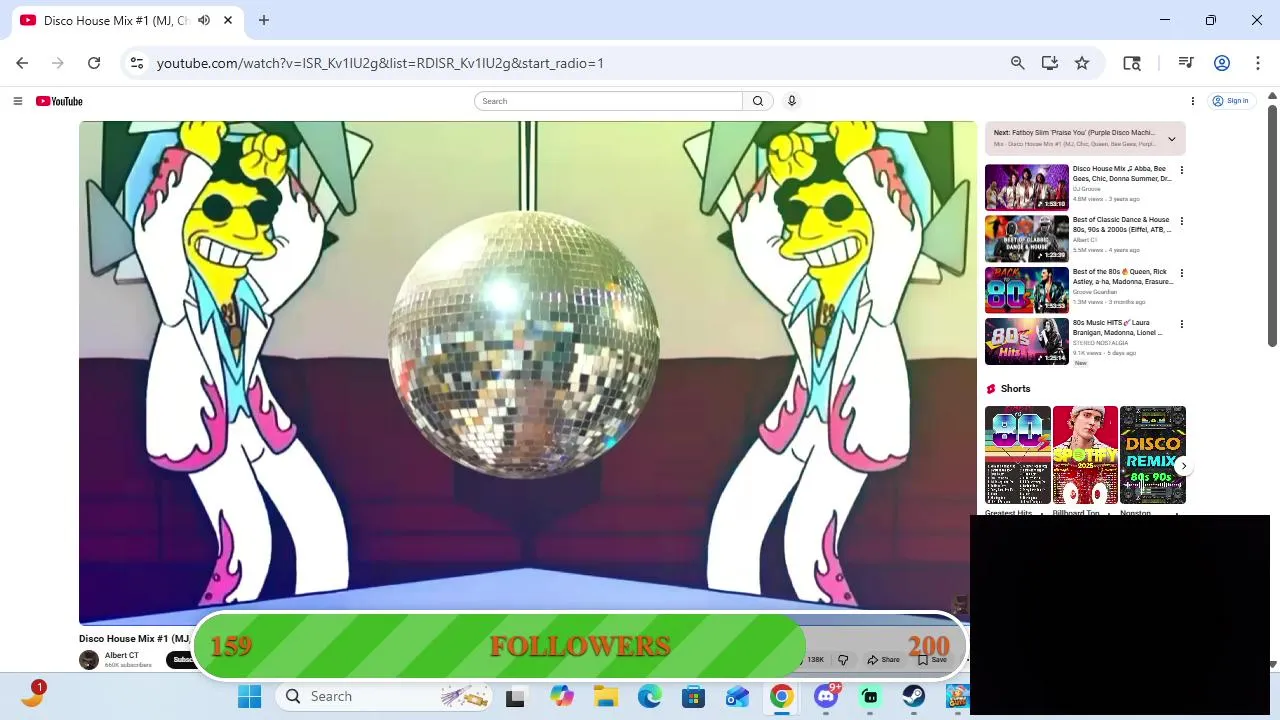Open Chrome media controls icon
This screenshot has height=720, width=1280.
point(1186,63)
